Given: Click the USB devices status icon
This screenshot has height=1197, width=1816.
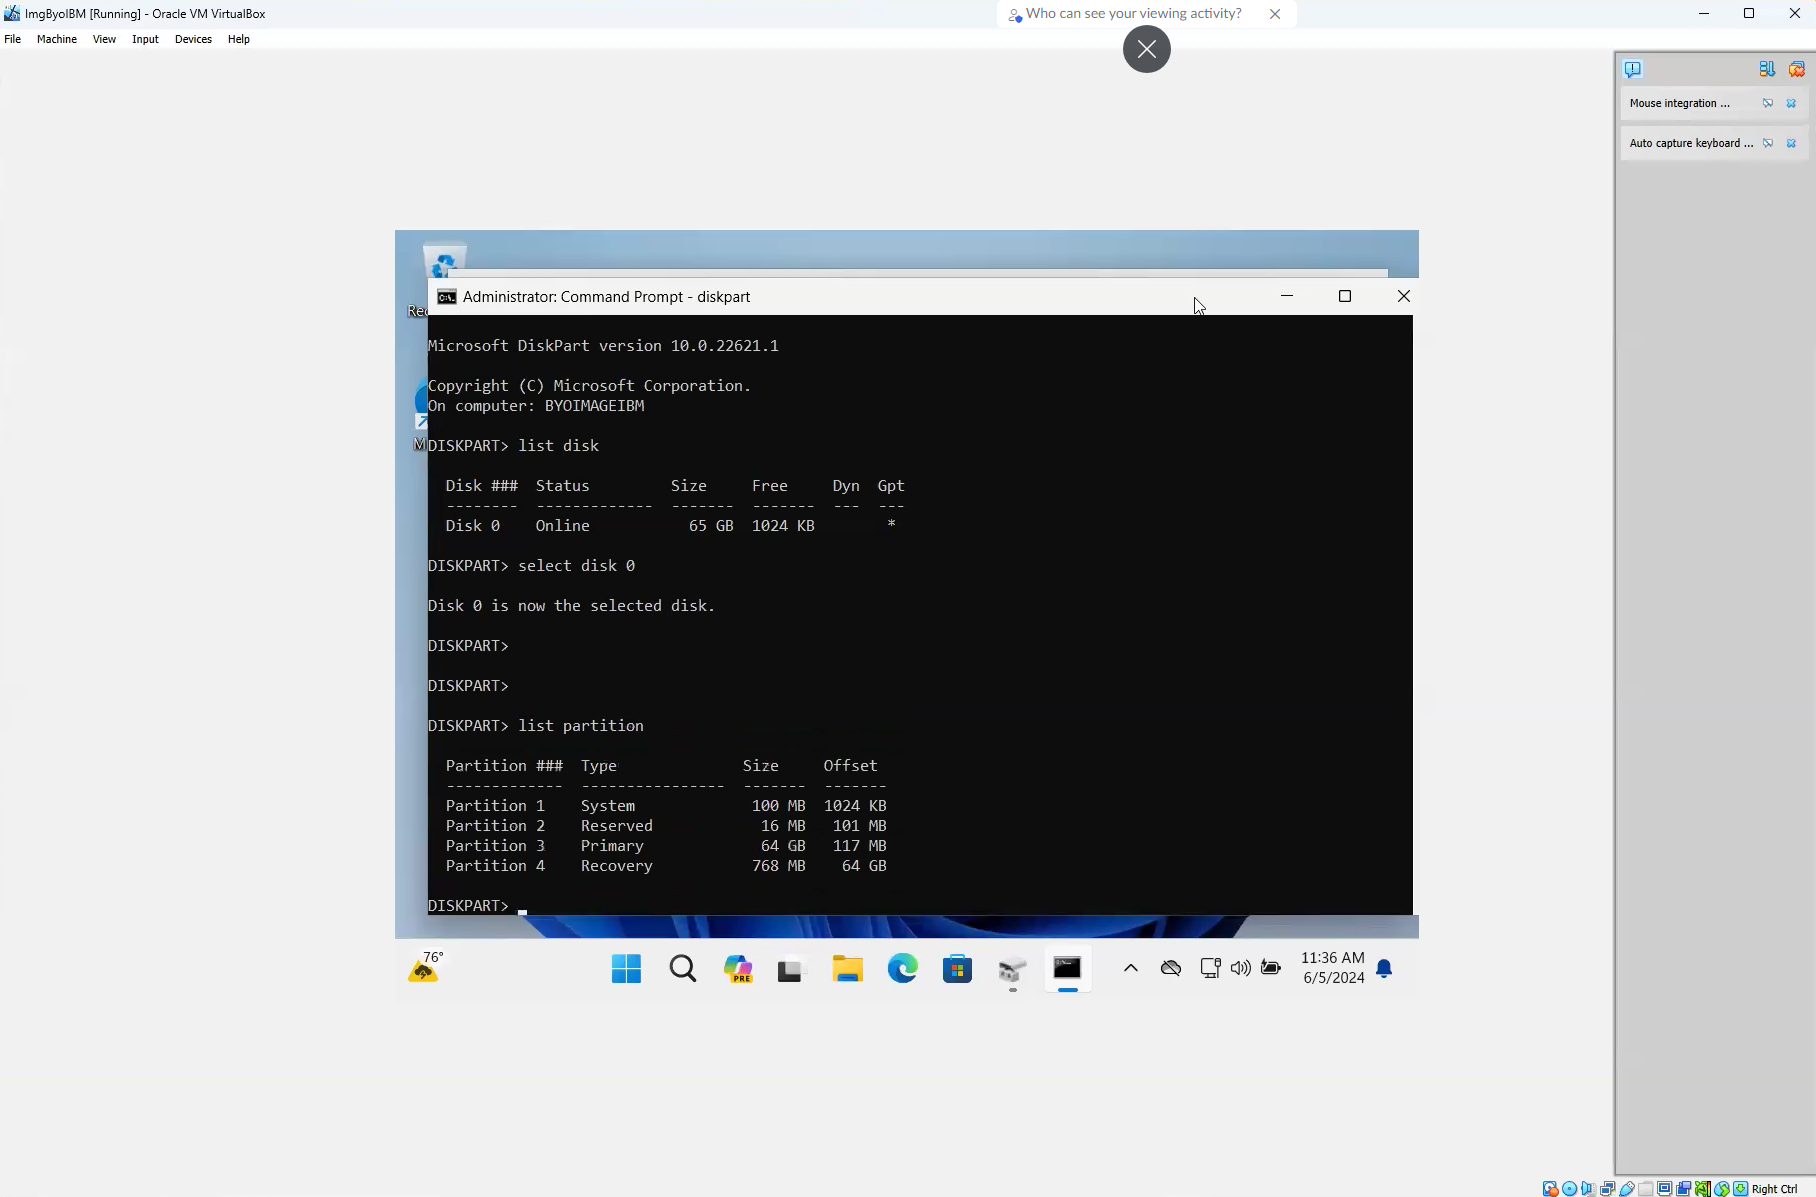Looking at the screenshot, I should tap(1627, 1189).
